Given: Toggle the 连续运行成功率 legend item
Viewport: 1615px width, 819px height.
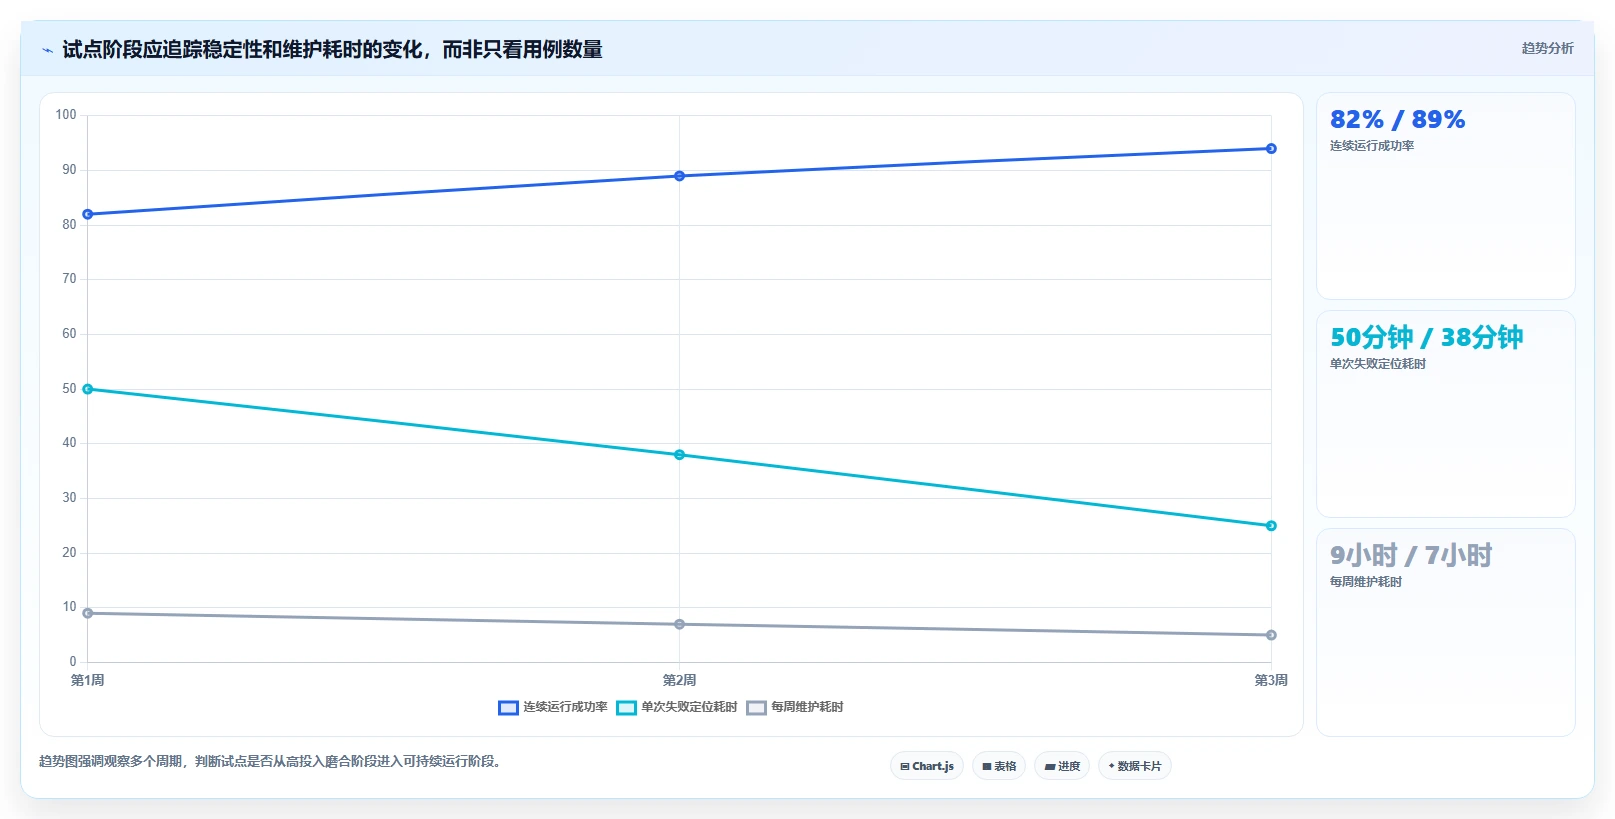Looking at the screenshot, I should (x=553, y=707).
